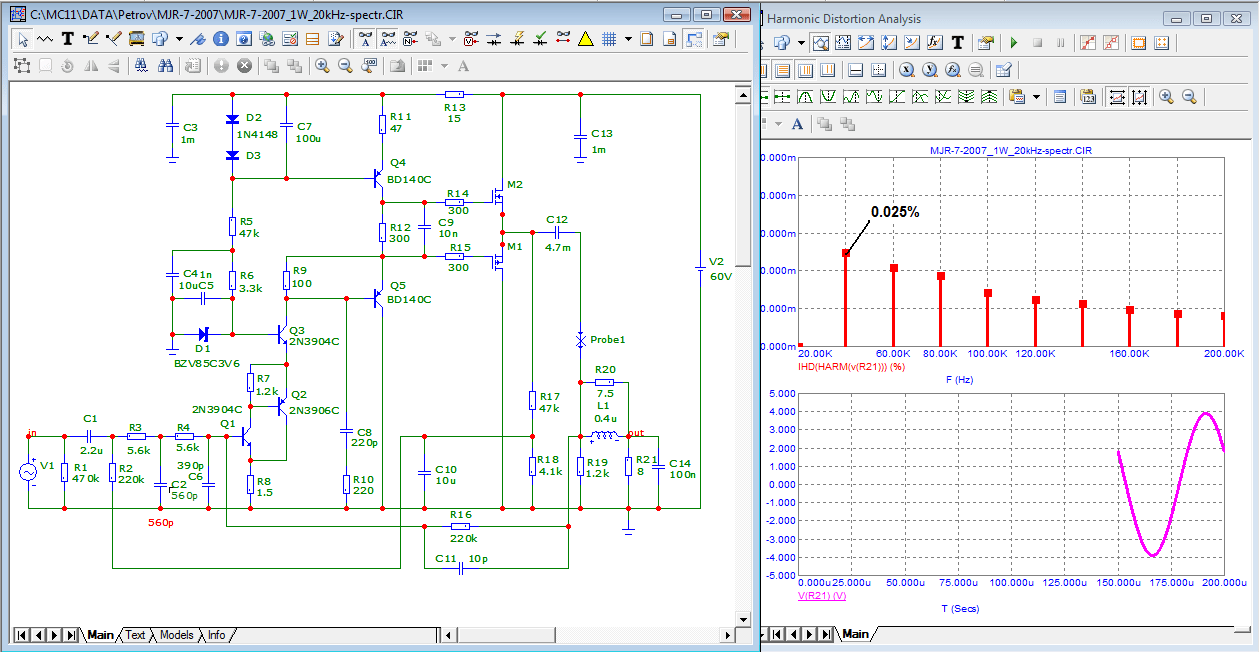Open the Models page tab
The height and width of the screenshot is (652, 1260).
click(176, 635)
